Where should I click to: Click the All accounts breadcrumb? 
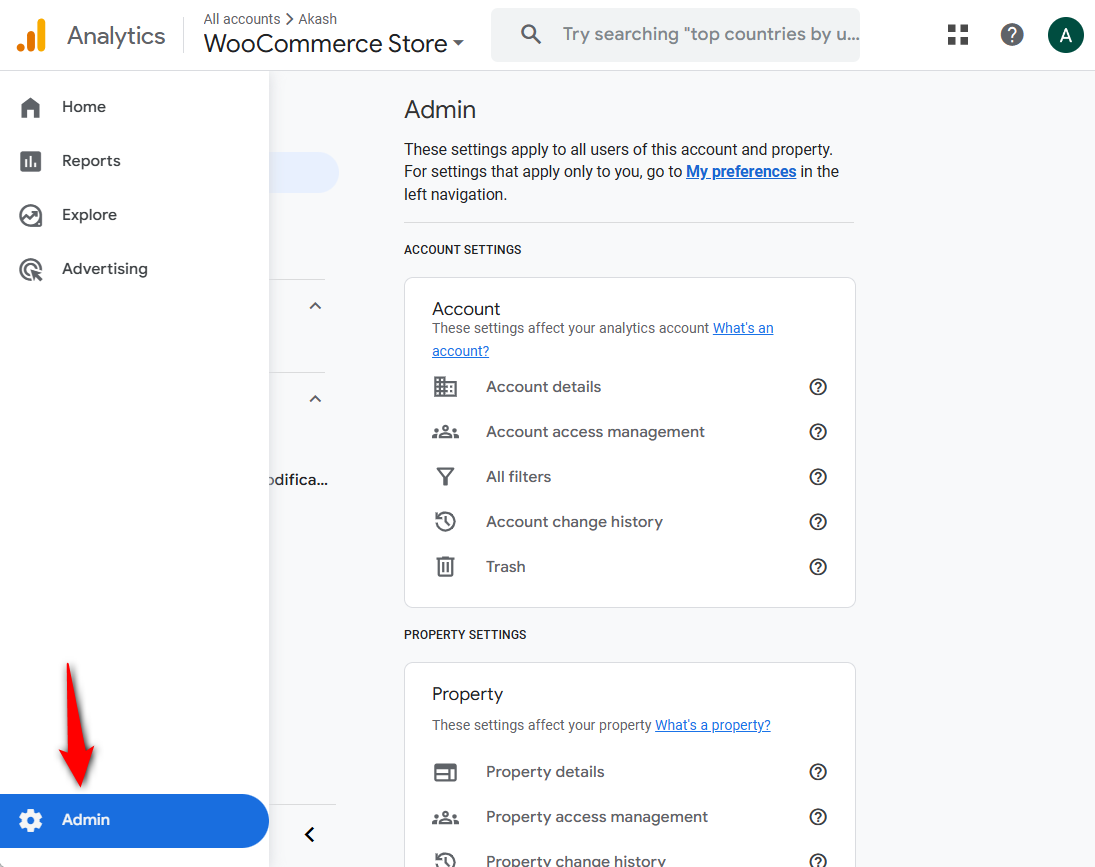(242, 19)
